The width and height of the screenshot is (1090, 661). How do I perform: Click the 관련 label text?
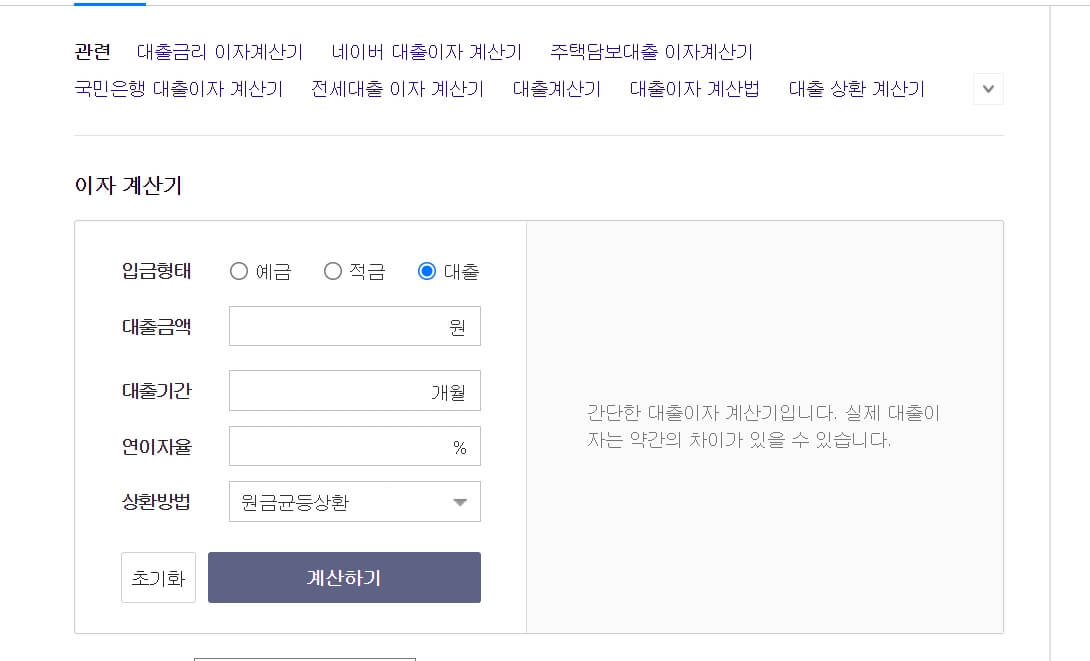[x=92, y=52]
